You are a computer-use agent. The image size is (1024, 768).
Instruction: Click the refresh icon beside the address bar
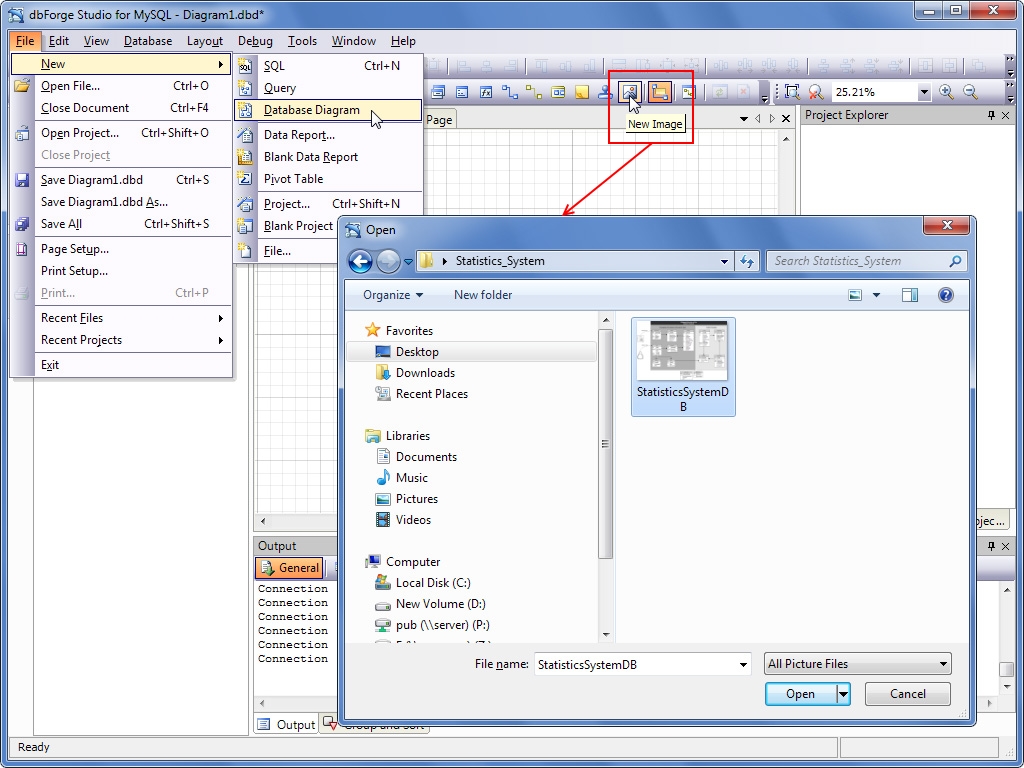pyautogui.click(x=746, y=261)
